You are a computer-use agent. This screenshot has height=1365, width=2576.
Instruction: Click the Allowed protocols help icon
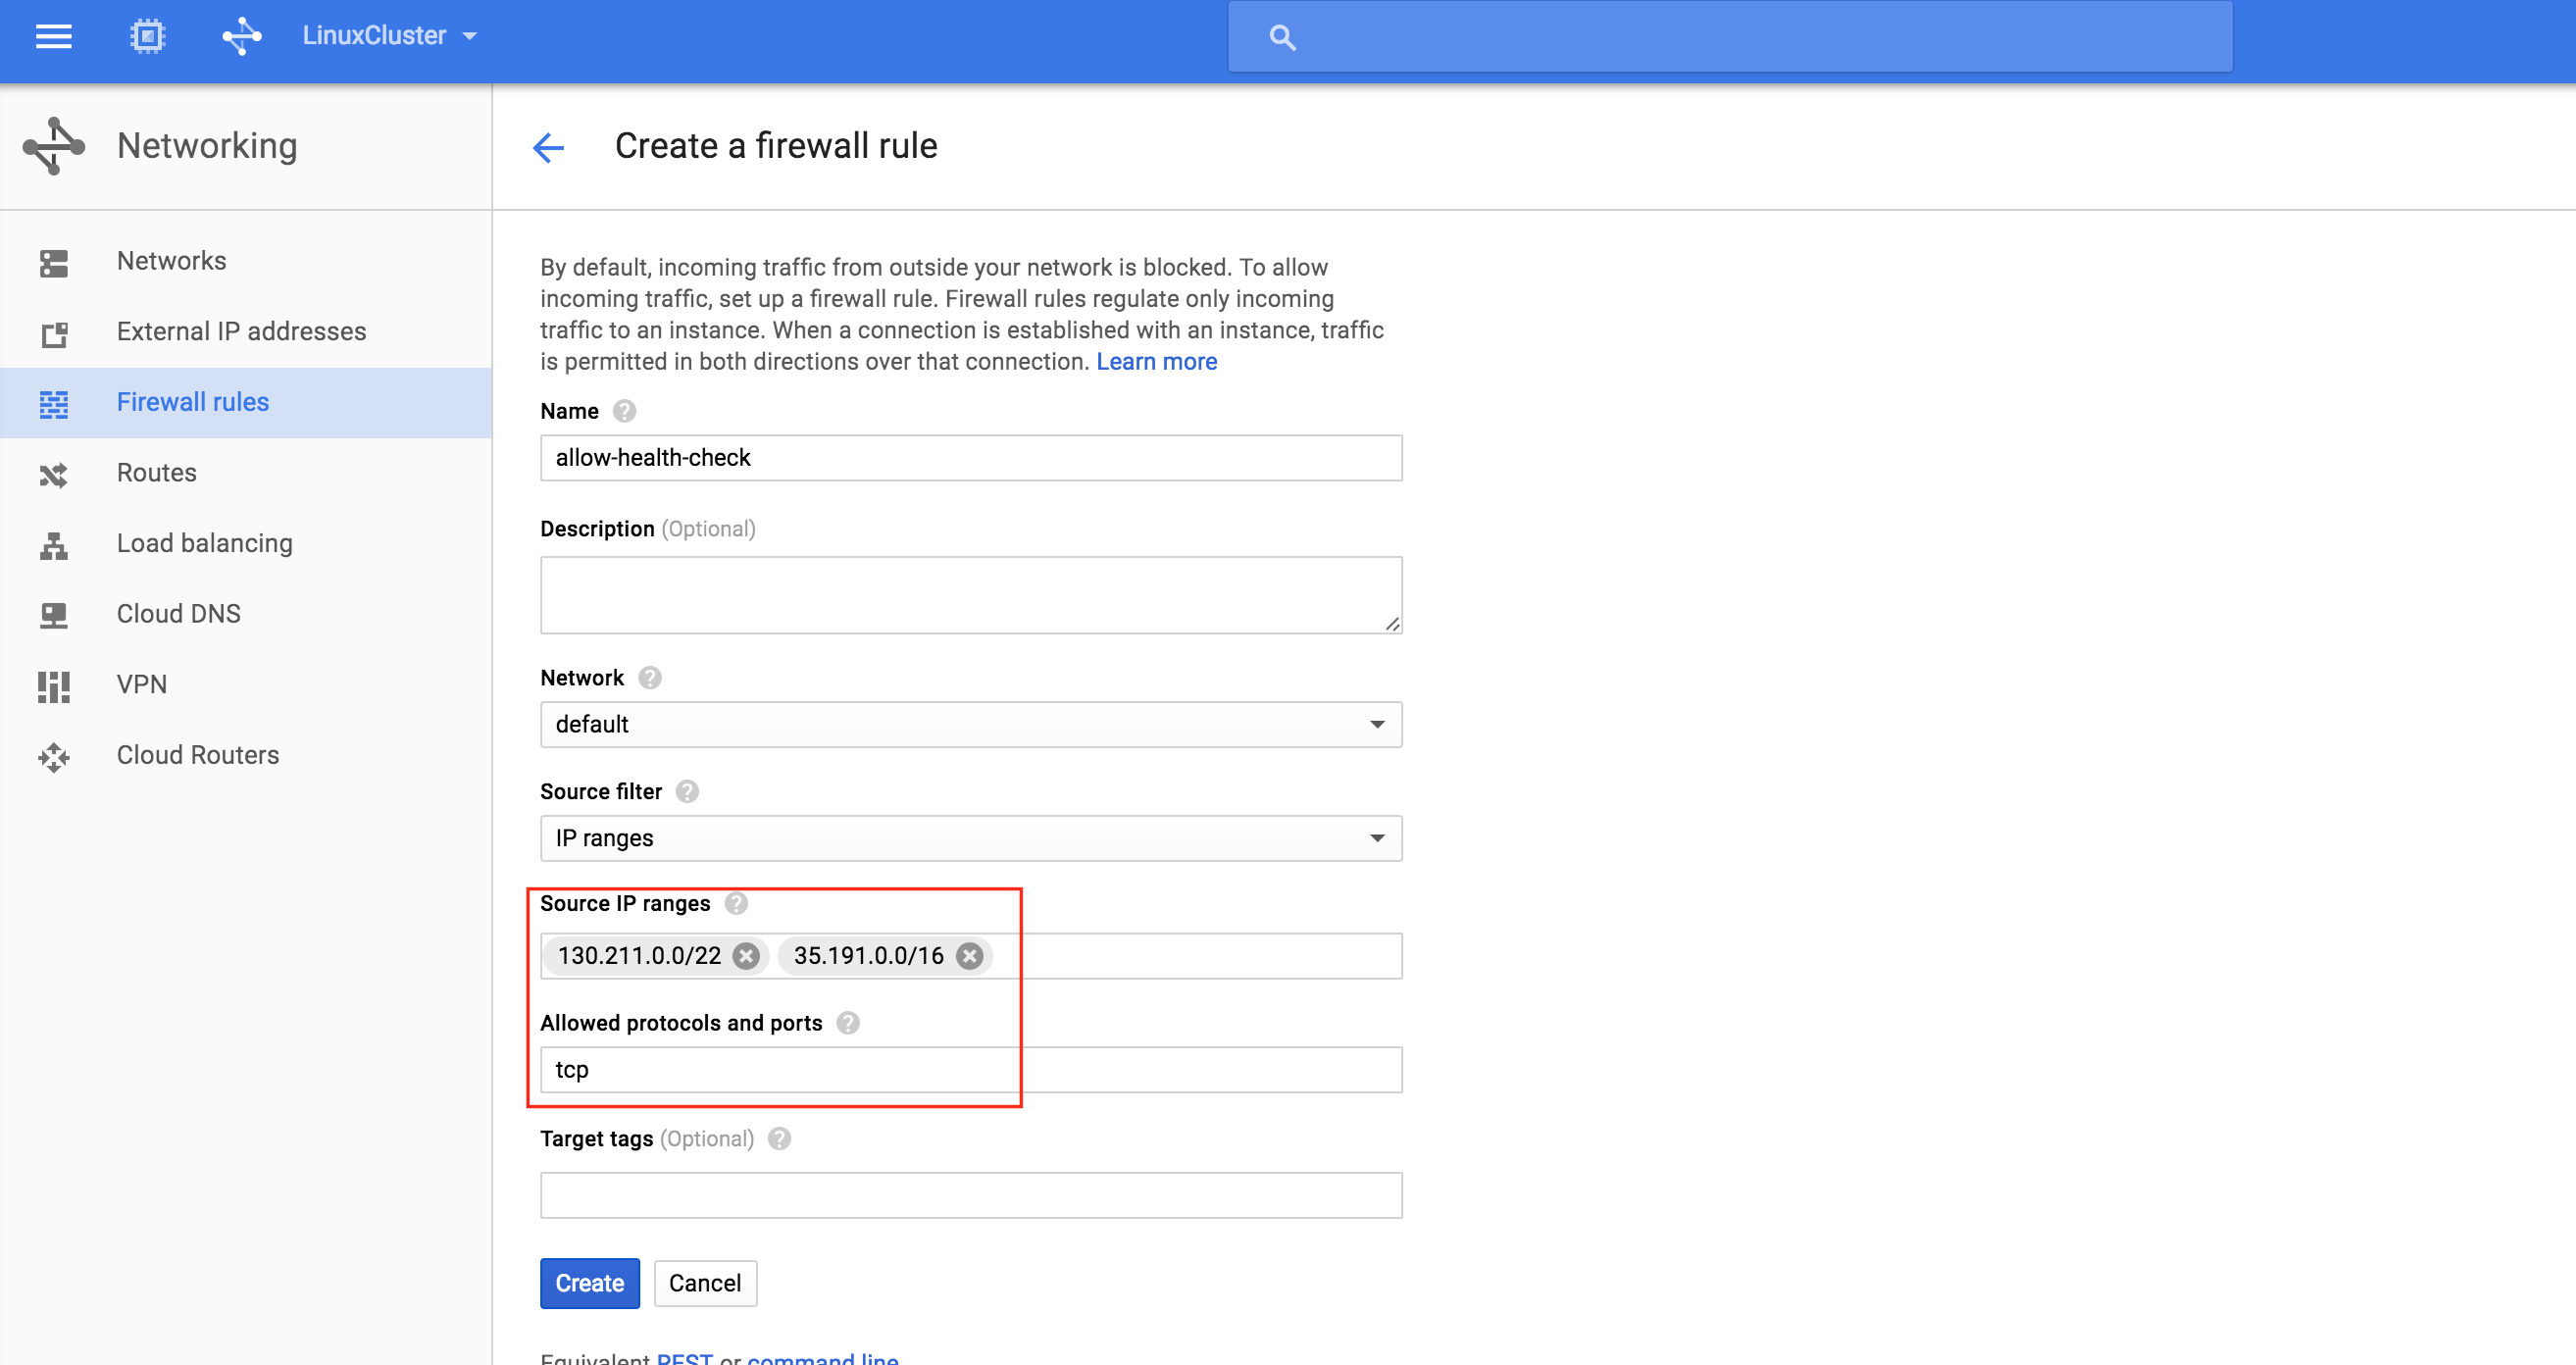[848, 1023]
